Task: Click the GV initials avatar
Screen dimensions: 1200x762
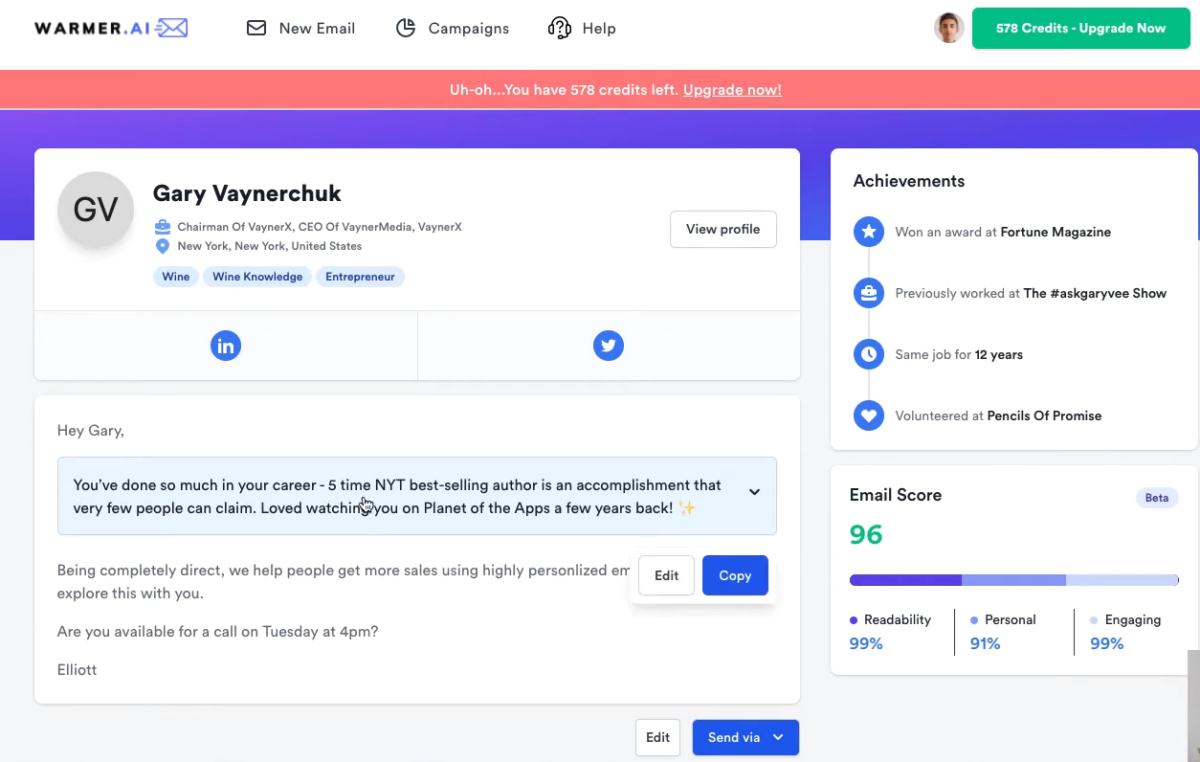Action: pyautogui.click(x=96, y=209)
